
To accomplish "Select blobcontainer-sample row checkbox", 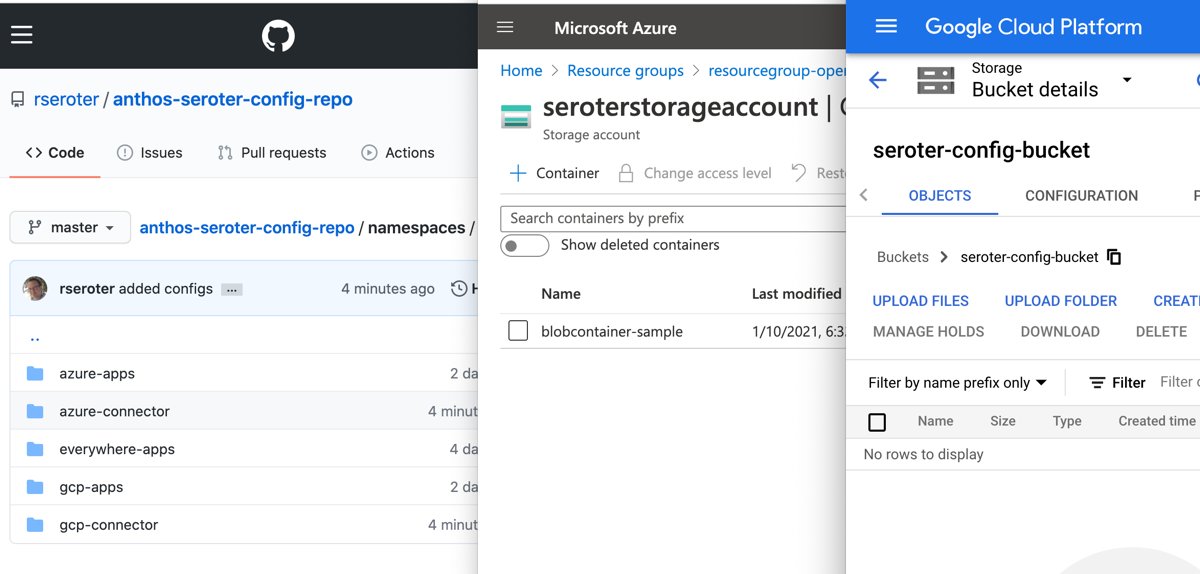I will (x=518, y=331).
